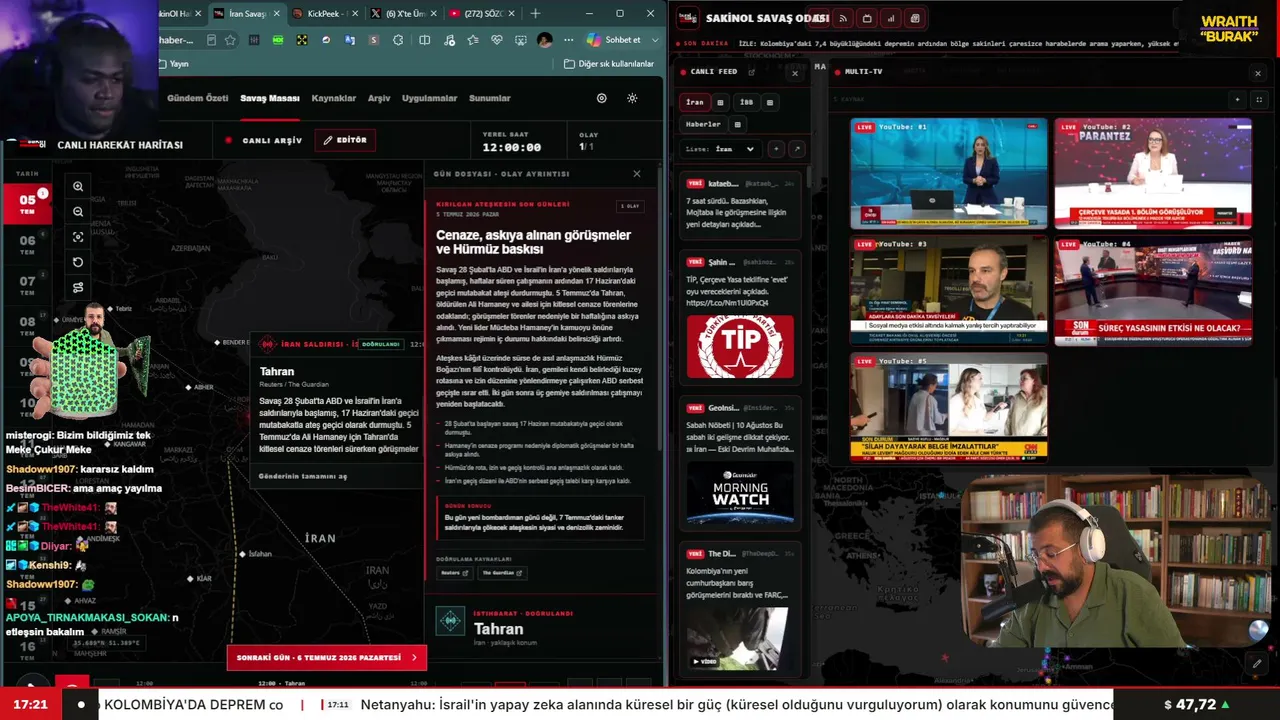Open map layer settings sliders icon
This screenshot has width=1280, height=720.
click(78, 287)
